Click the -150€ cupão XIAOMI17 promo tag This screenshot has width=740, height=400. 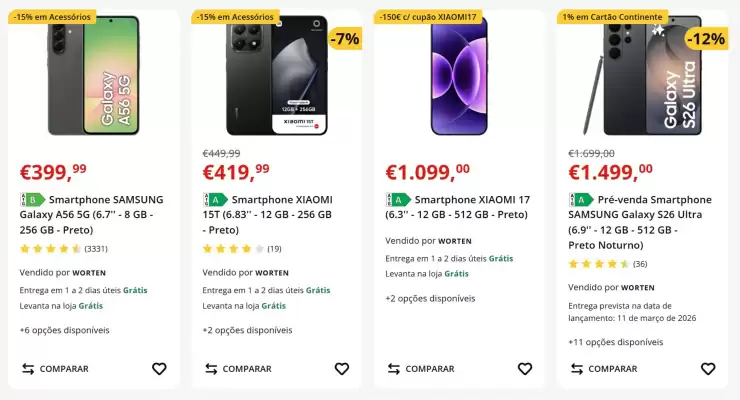point(430,17)
